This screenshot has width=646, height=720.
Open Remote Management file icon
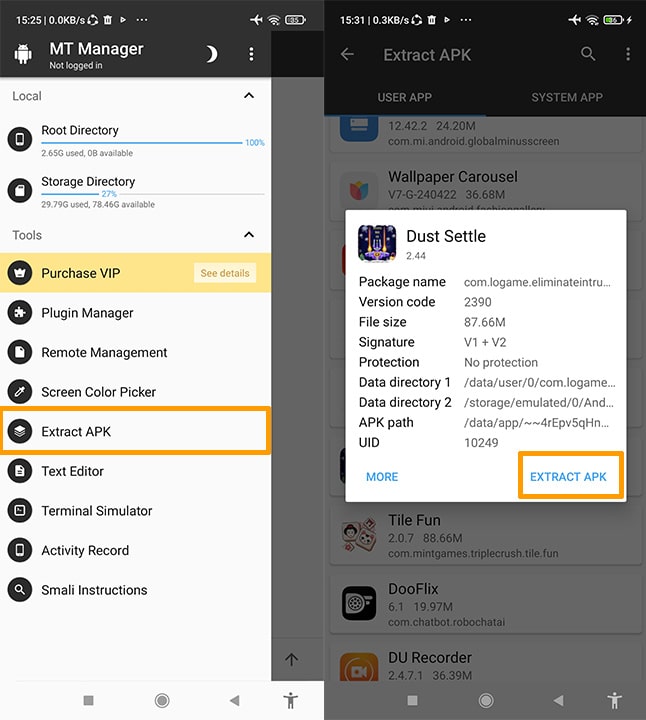(x=20, y=352)
